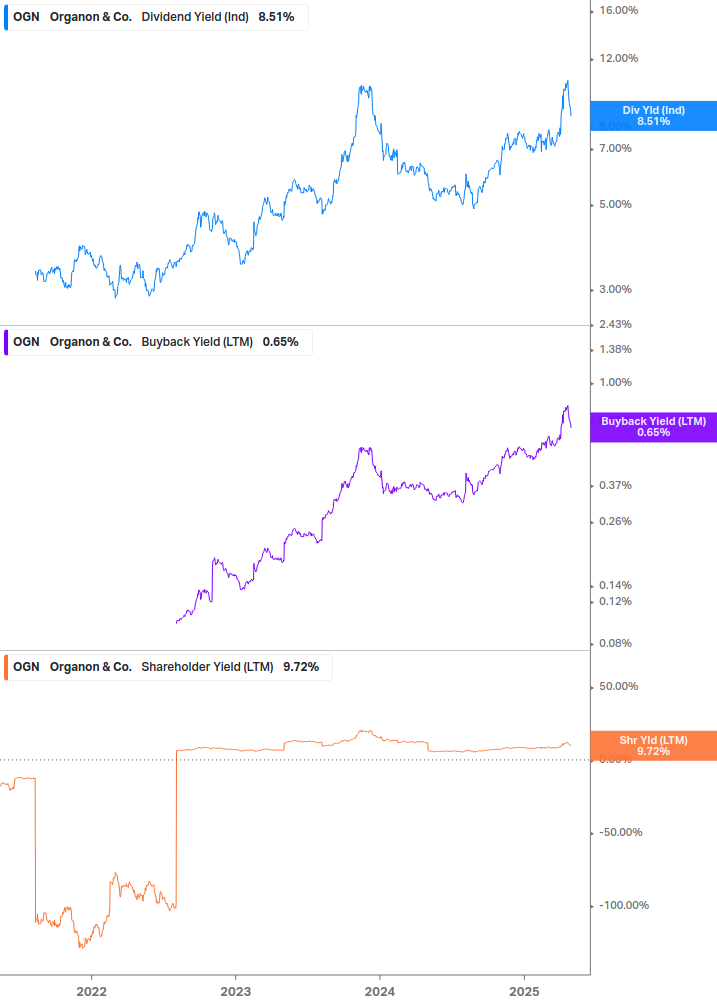Click the purple Buyback Yield legend color bar
The height and width of the screenshot is (1005, 717).
[x=6, y=342]
